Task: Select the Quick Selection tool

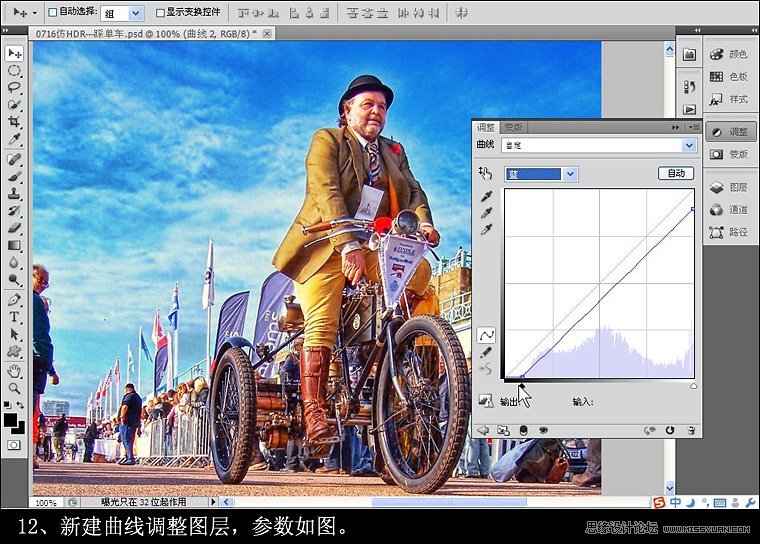Action: [x=15, y=104]
